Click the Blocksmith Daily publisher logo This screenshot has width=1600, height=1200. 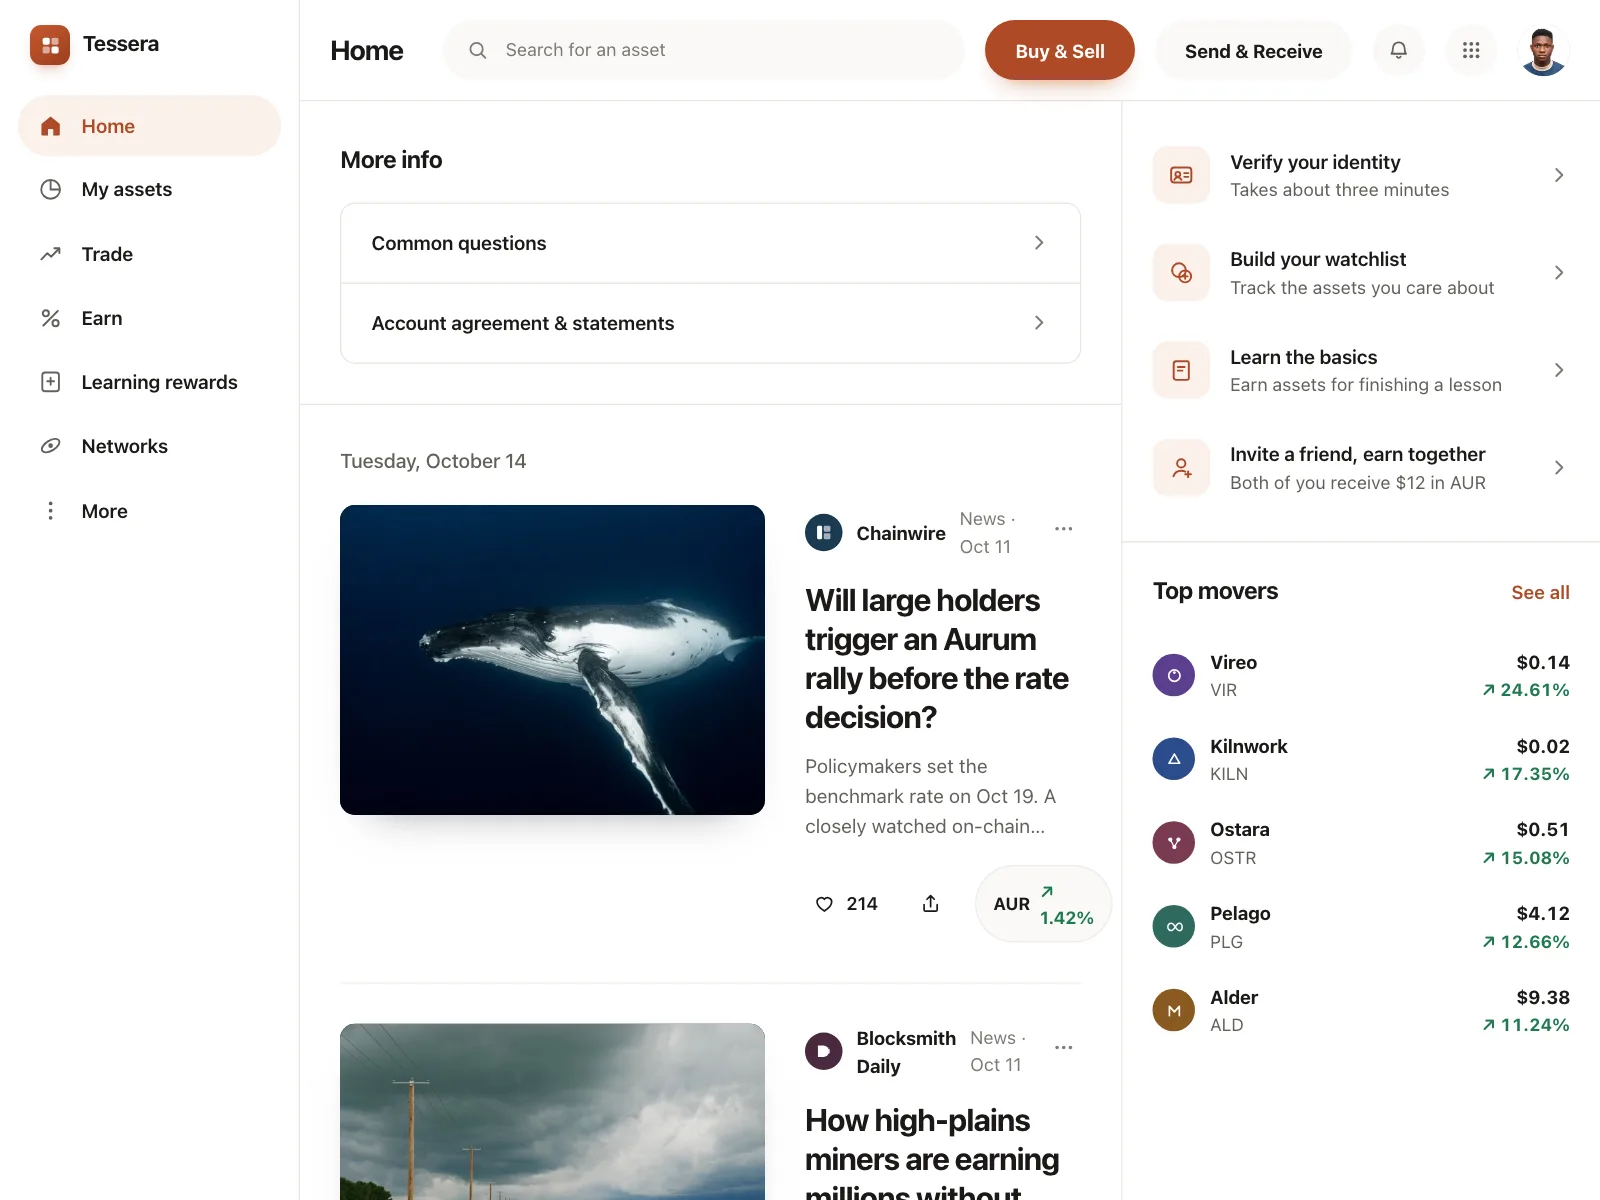coord(823,1051)
